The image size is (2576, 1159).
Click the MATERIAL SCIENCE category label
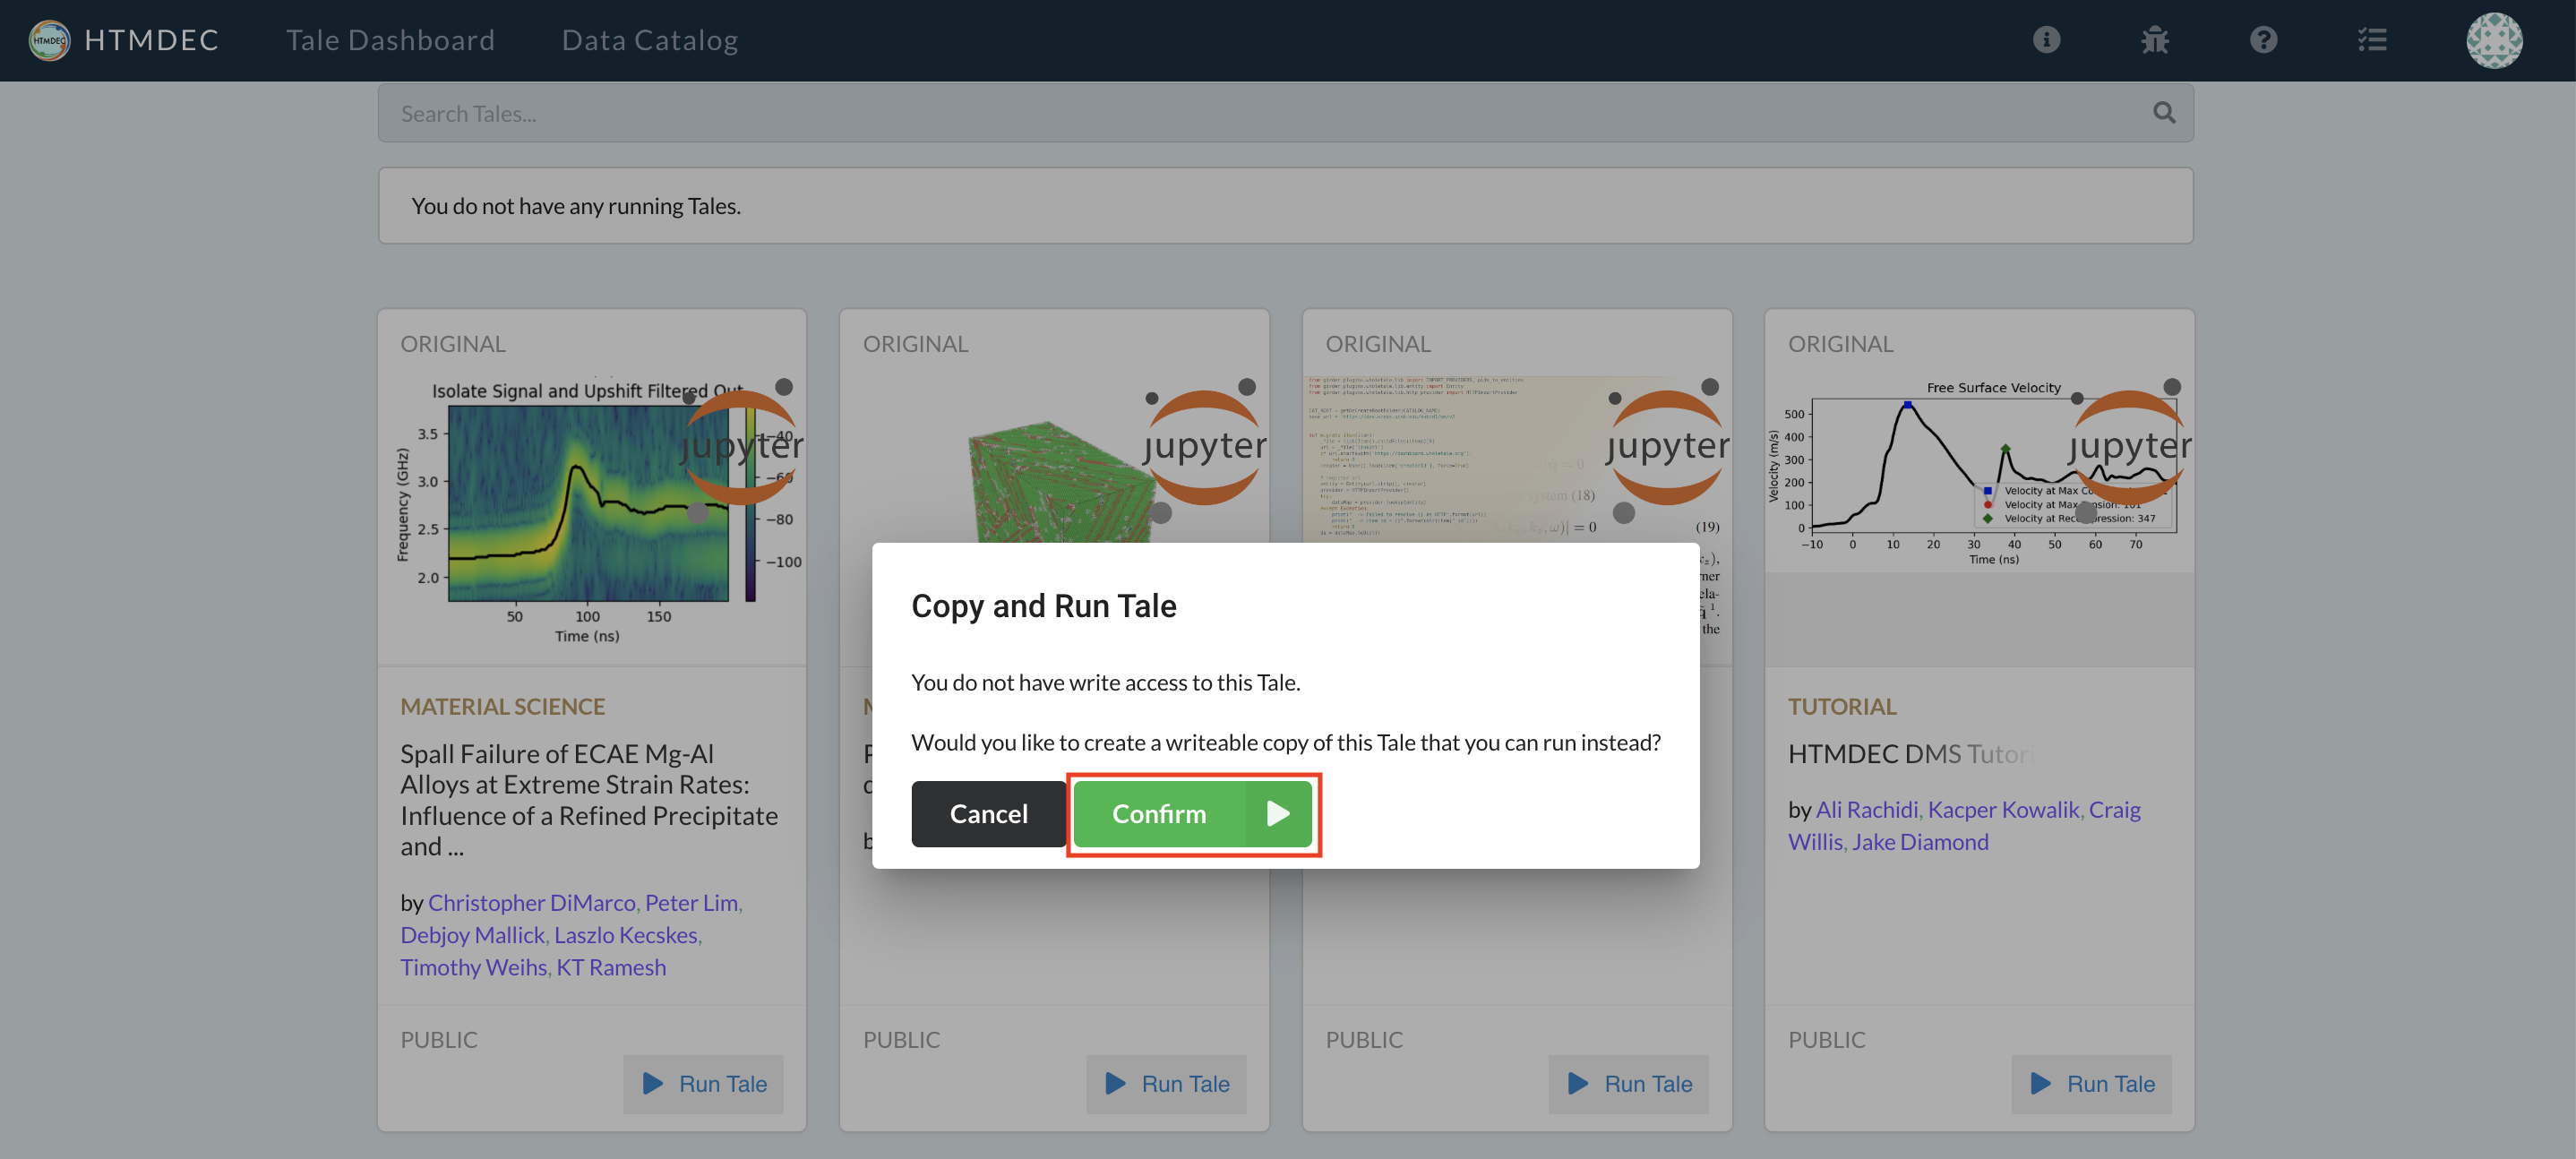[x=502, y=706]
